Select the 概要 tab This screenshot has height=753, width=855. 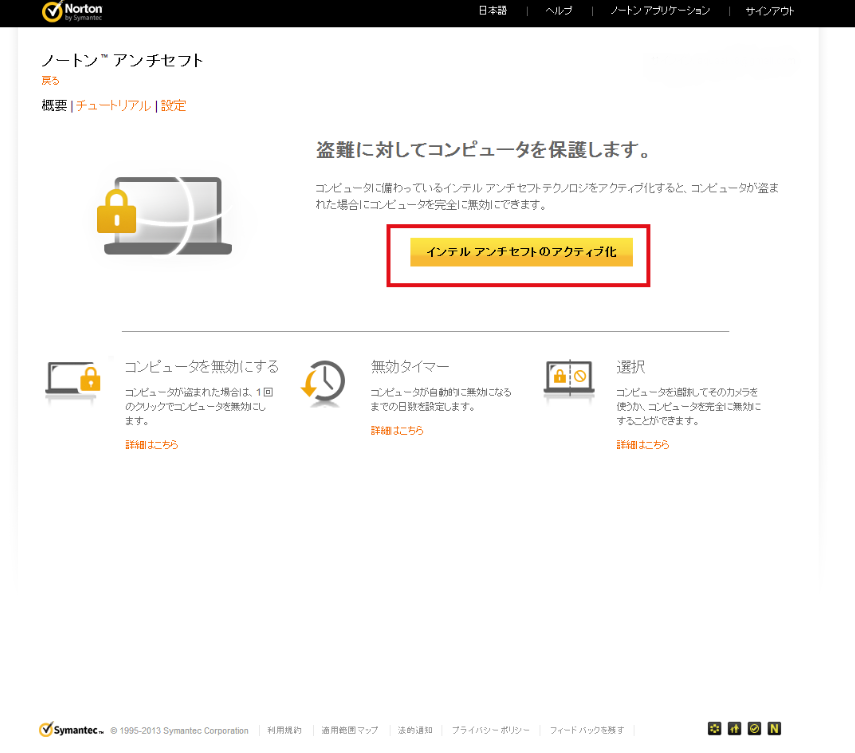point(54,105)
